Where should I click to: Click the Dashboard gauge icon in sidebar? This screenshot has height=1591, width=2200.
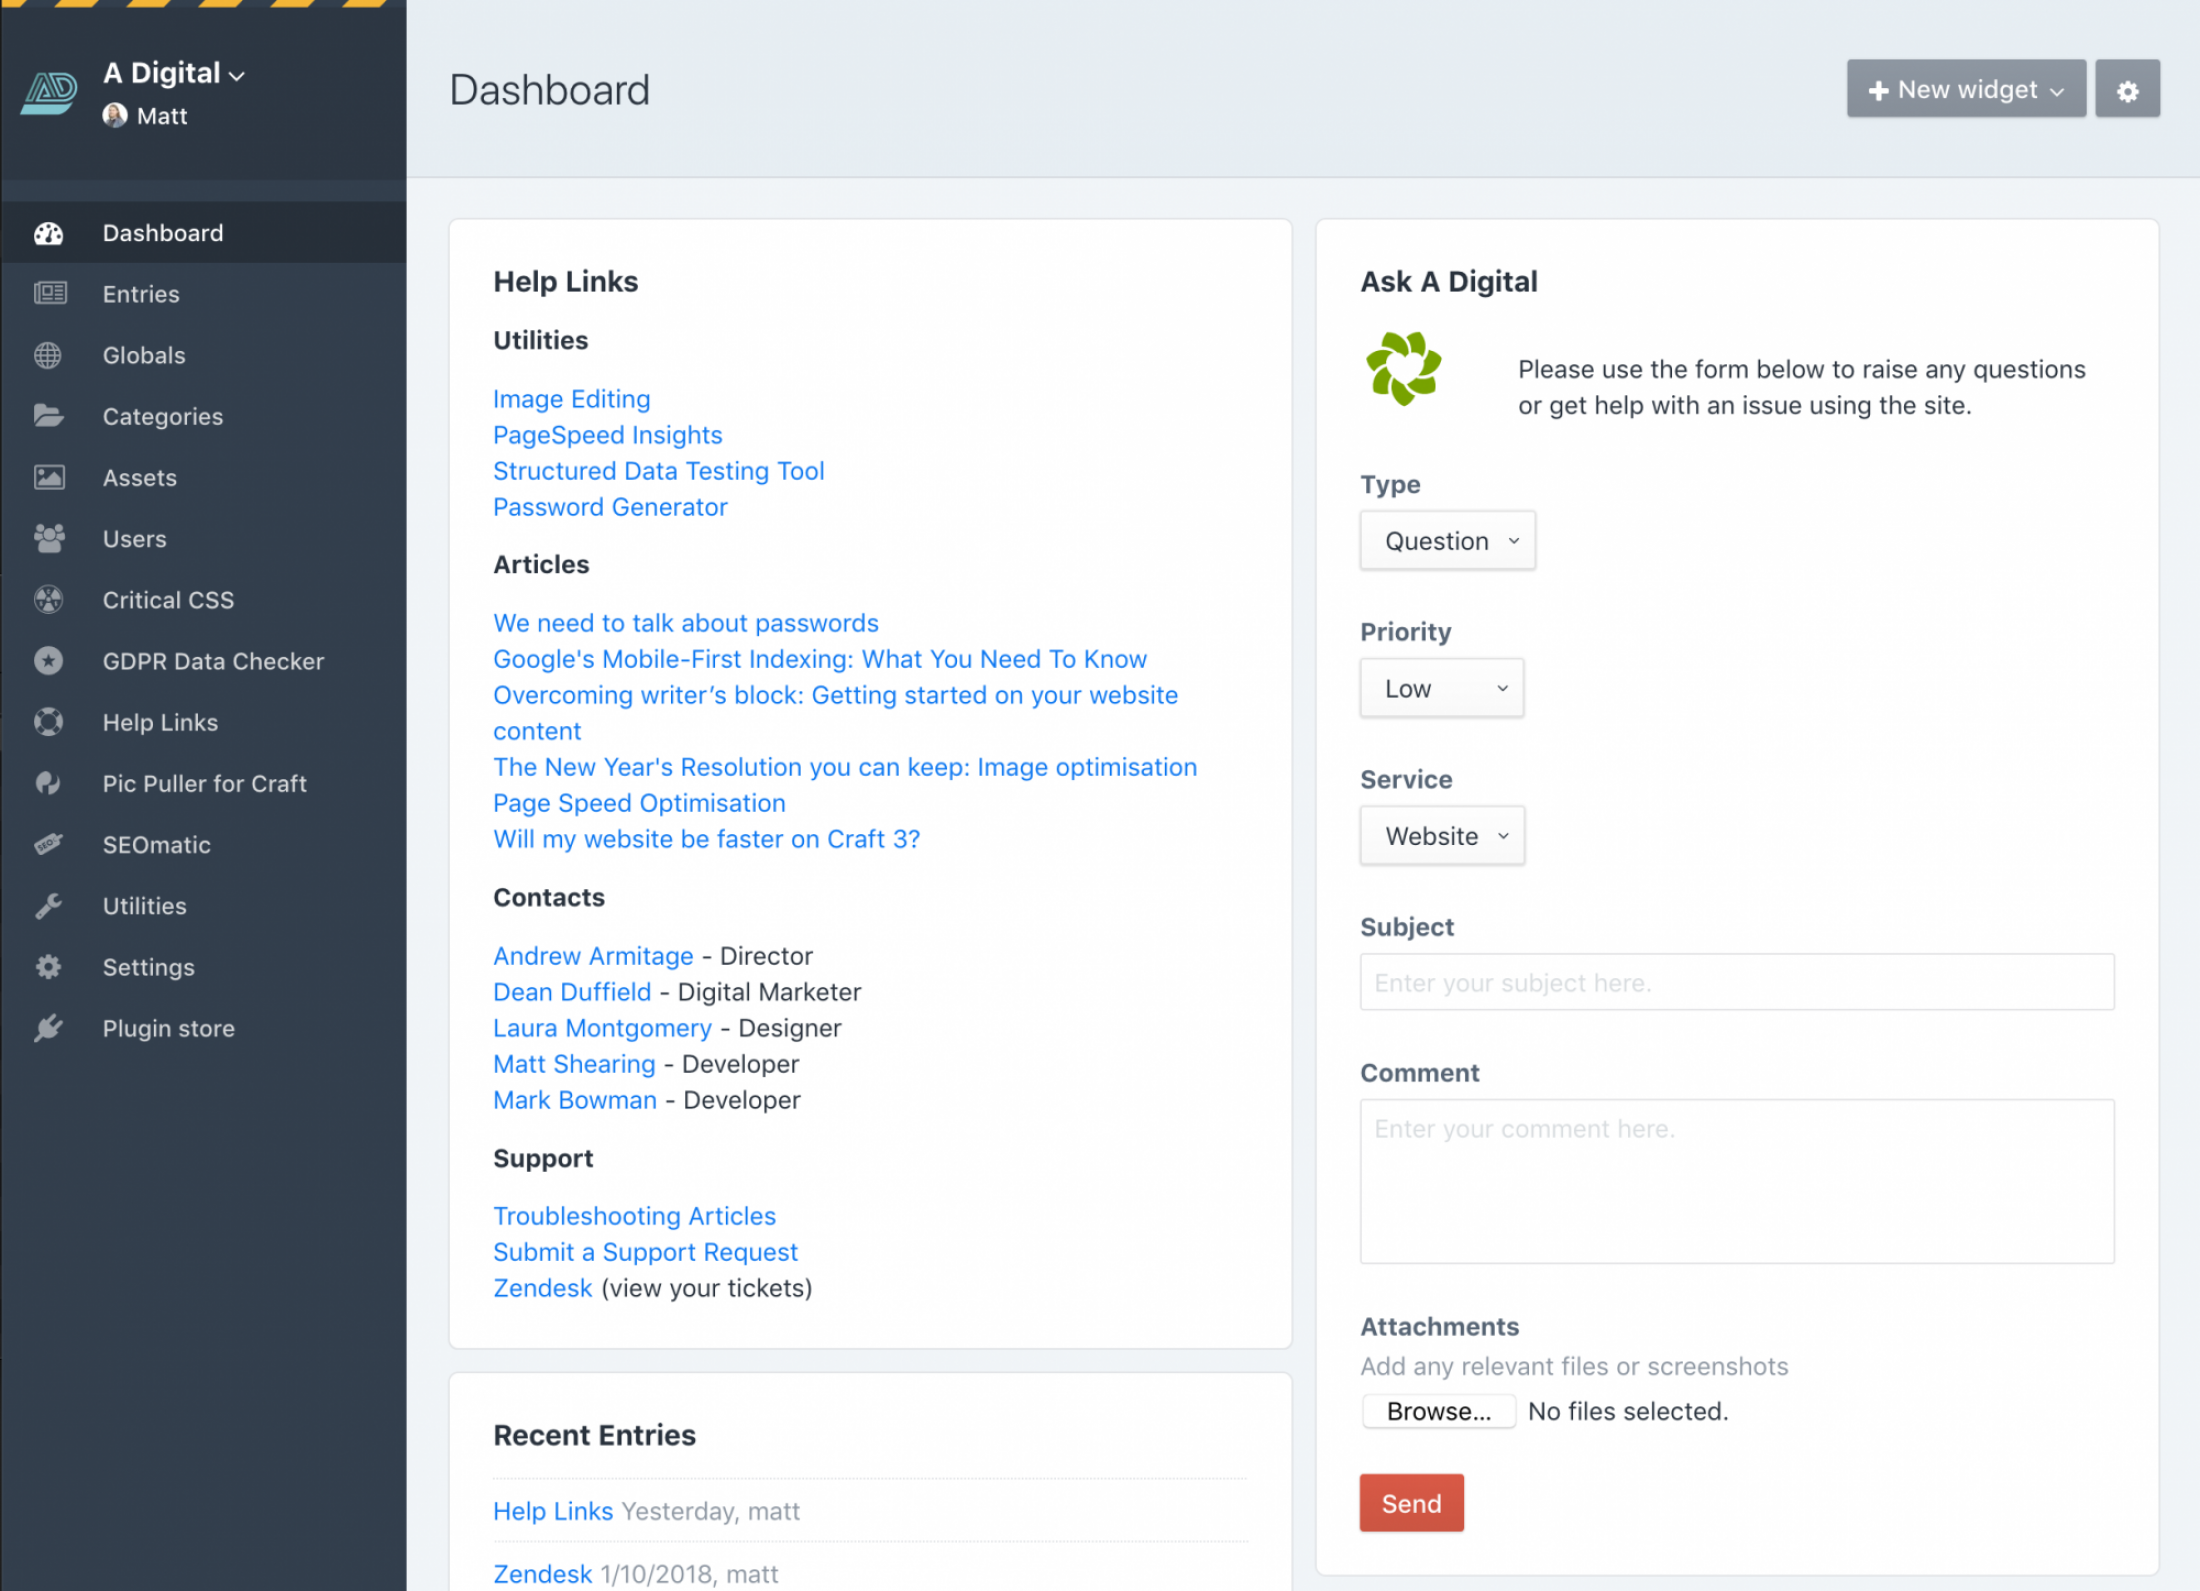(x=48, y=233)
